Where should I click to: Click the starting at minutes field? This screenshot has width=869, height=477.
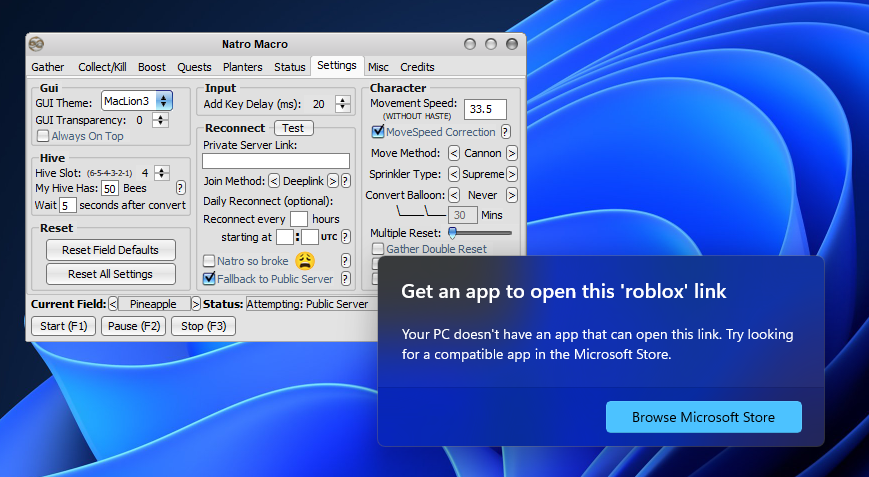click(x=310, y=237)
